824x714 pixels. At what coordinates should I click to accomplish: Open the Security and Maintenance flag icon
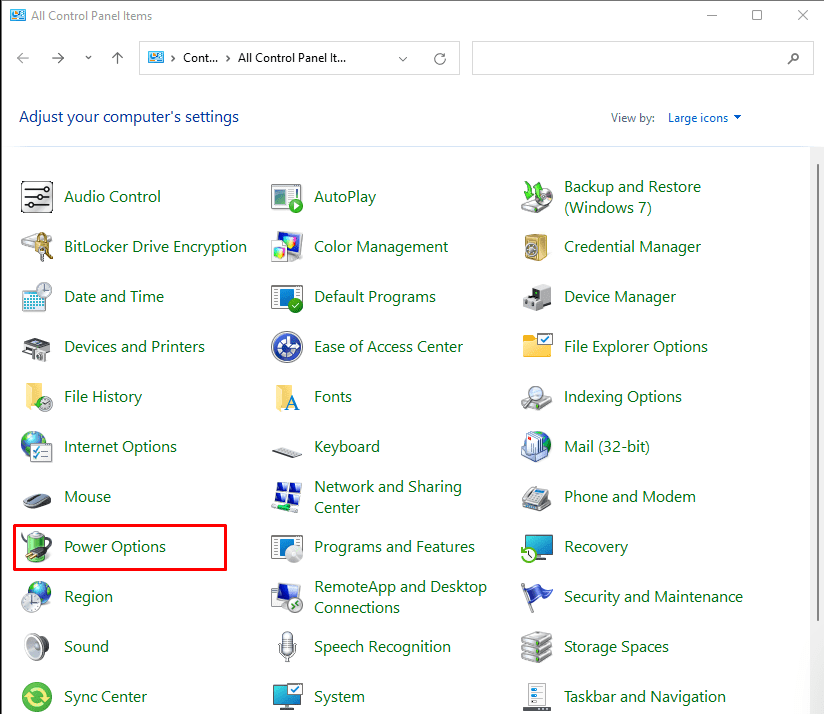point(537,597)
